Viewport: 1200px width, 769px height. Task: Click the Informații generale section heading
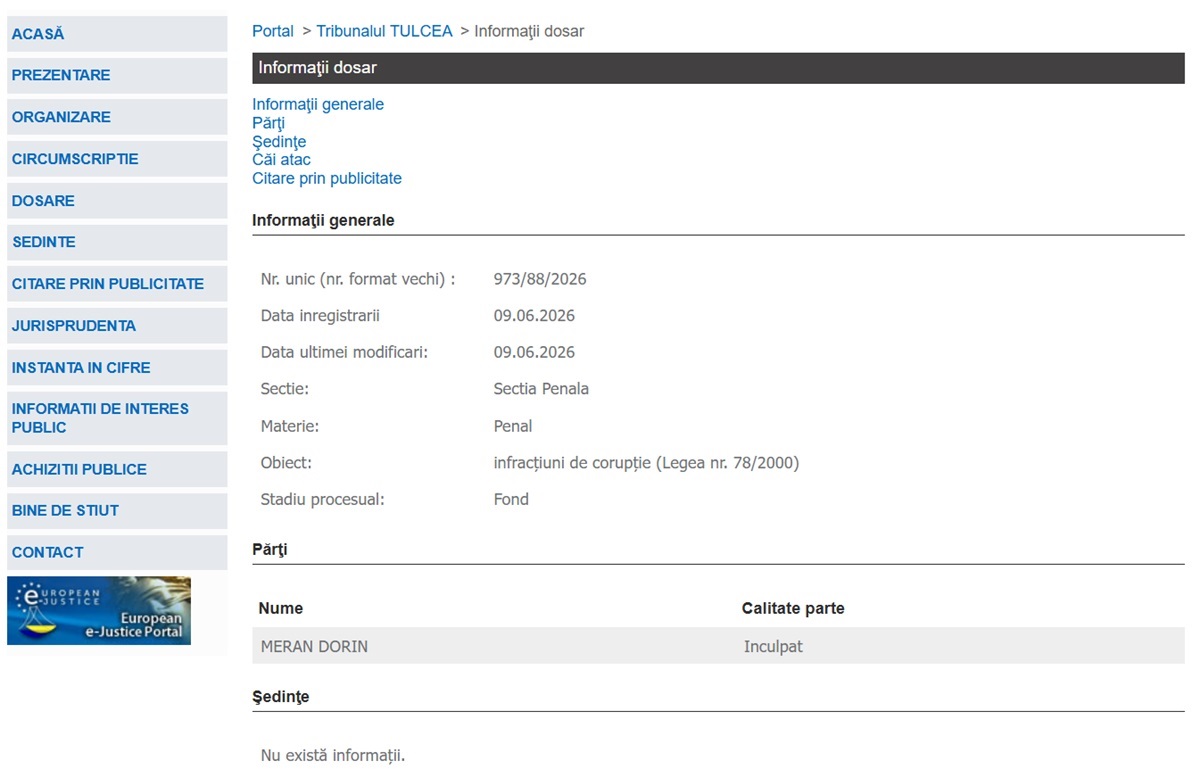coord(323,220)
